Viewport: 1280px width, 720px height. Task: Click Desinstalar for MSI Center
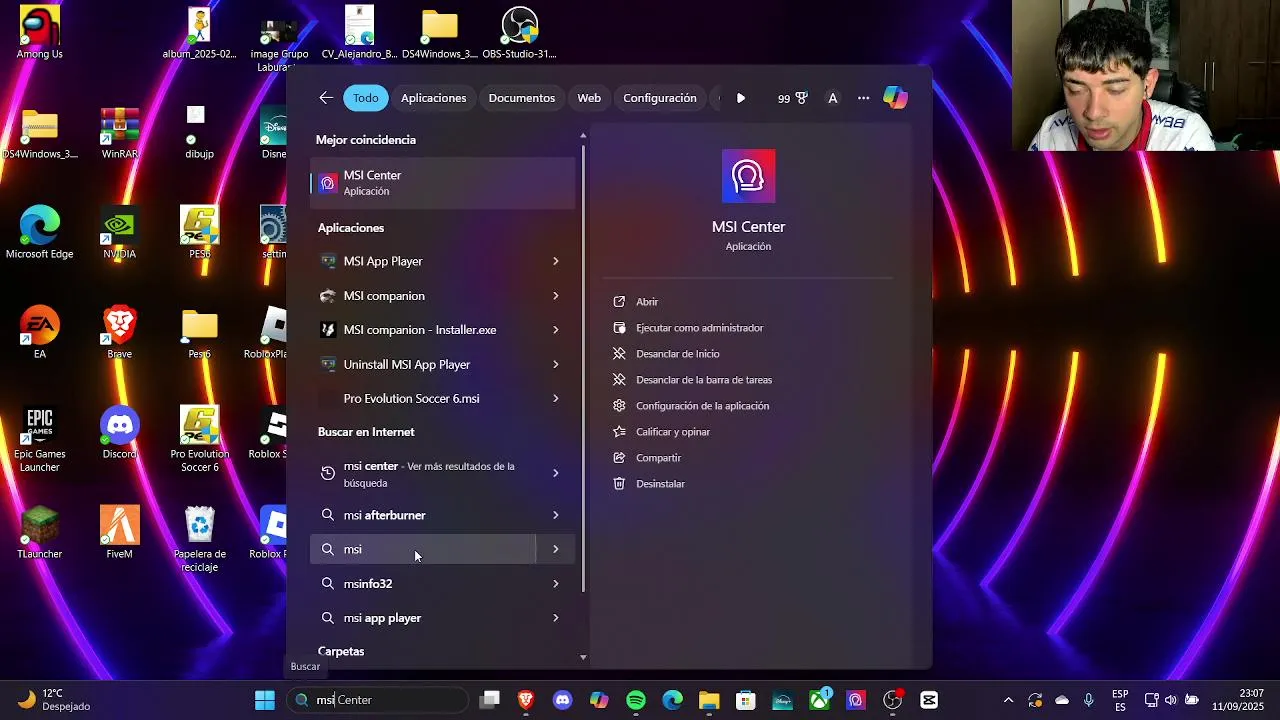point(660,484)
